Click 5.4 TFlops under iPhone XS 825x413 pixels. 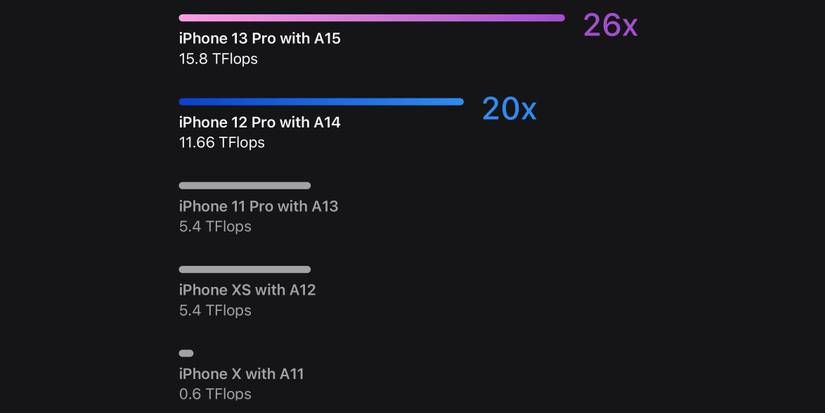pyautogui.click(x=215, y=311)
